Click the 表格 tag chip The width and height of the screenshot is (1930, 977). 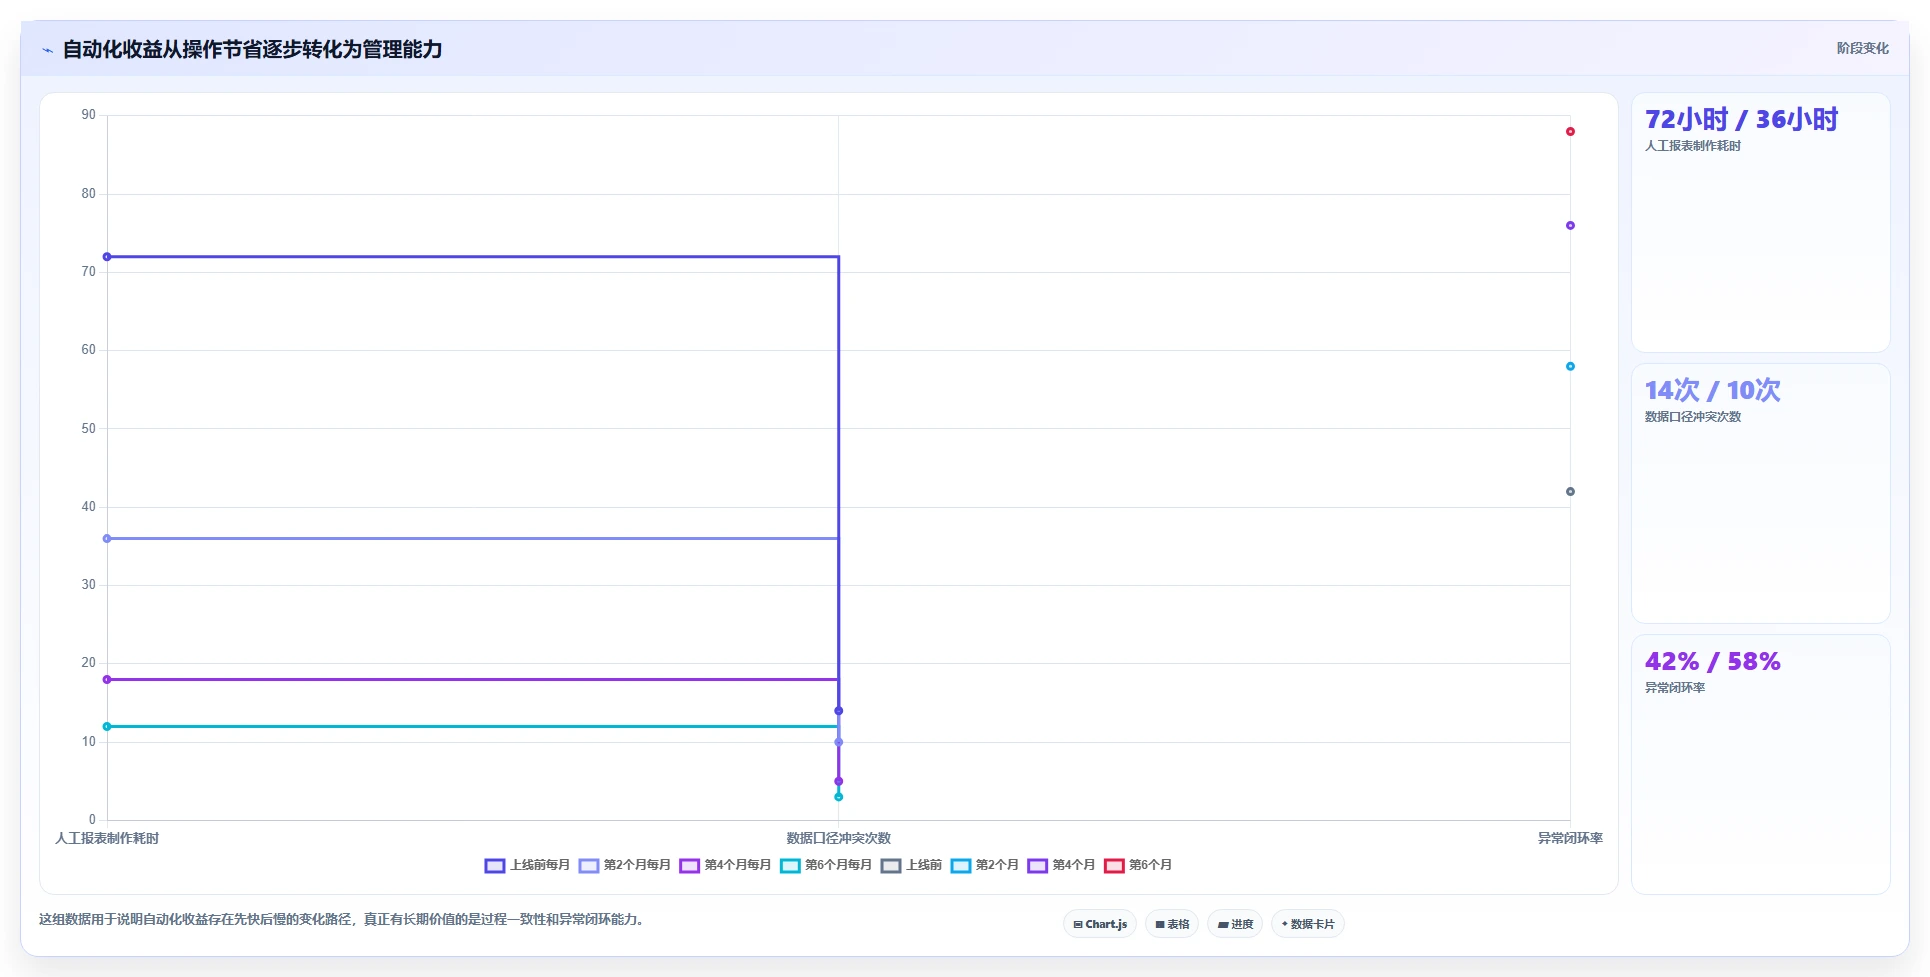coord(1172,924)
